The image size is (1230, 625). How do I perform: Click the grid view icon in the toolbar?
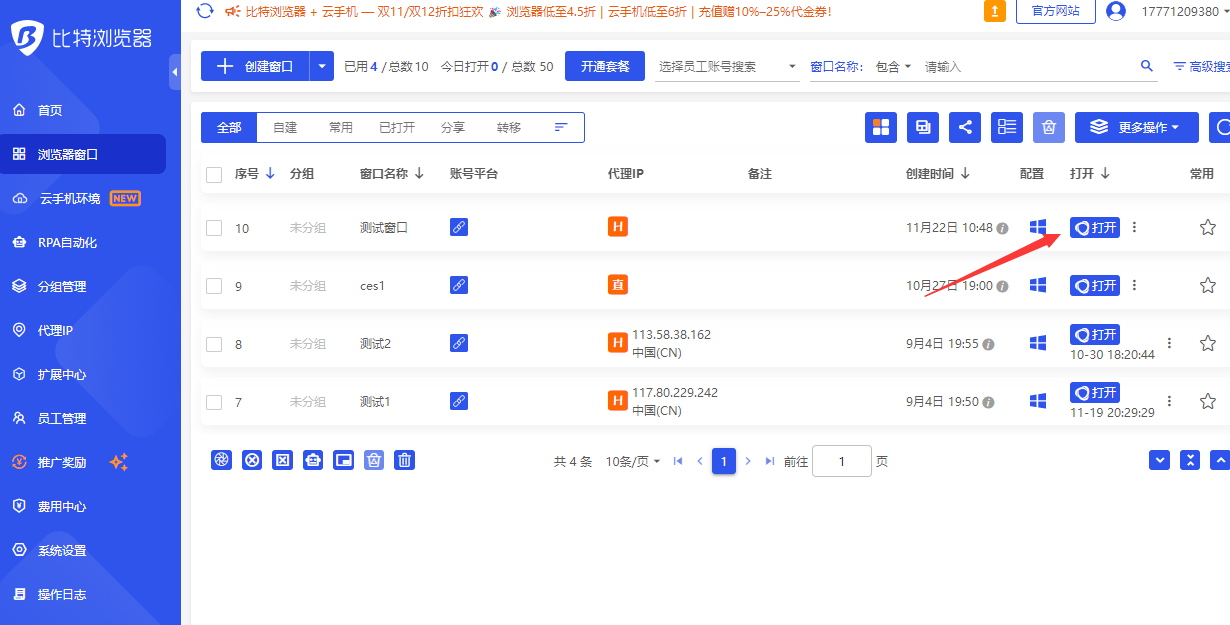[x=881, y=127]
